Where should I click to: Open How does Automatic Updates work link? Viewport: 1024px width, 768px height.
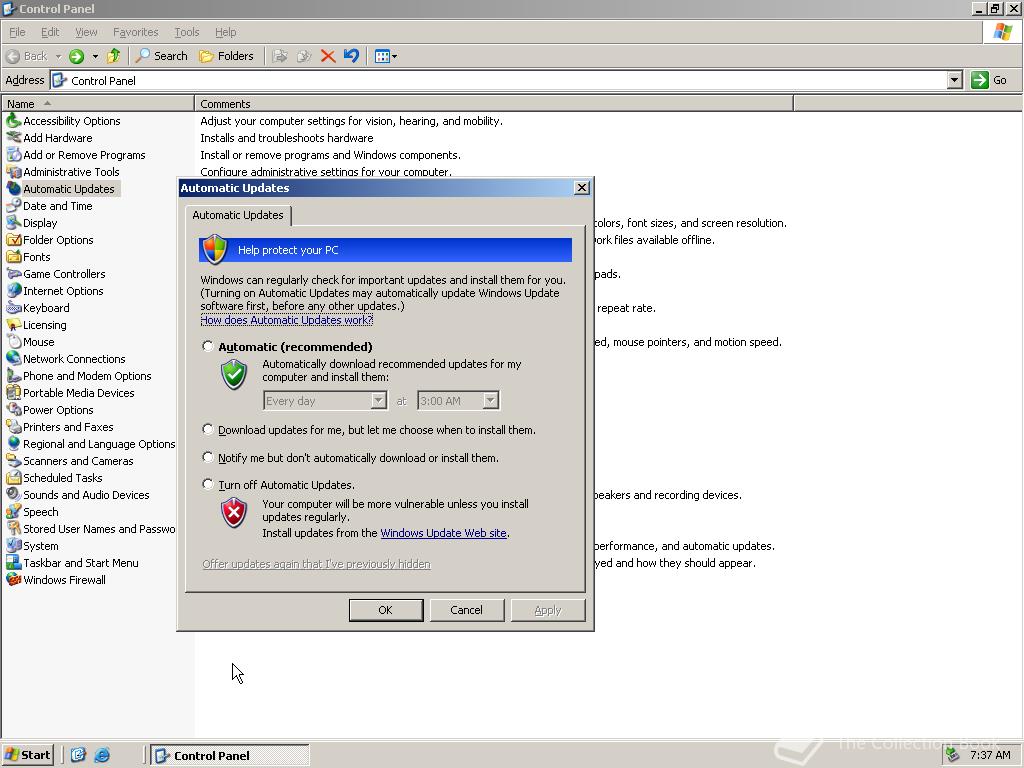pos(287,320)
